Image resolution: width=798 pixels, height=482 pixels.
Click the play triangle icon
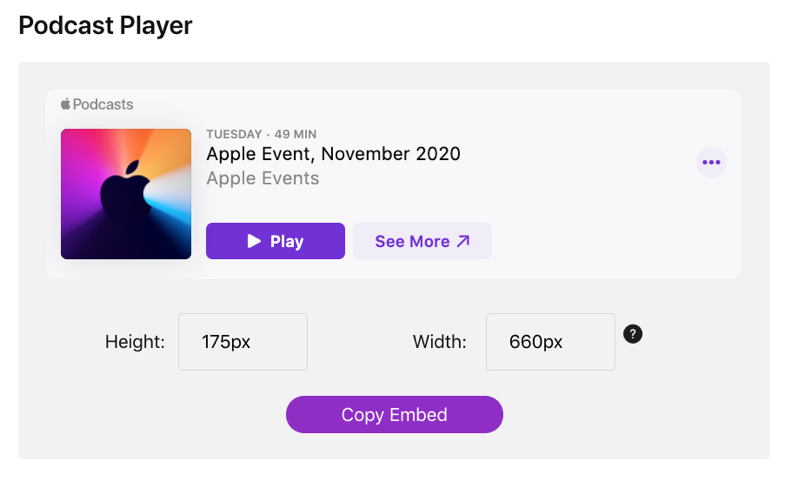point(254,241)
